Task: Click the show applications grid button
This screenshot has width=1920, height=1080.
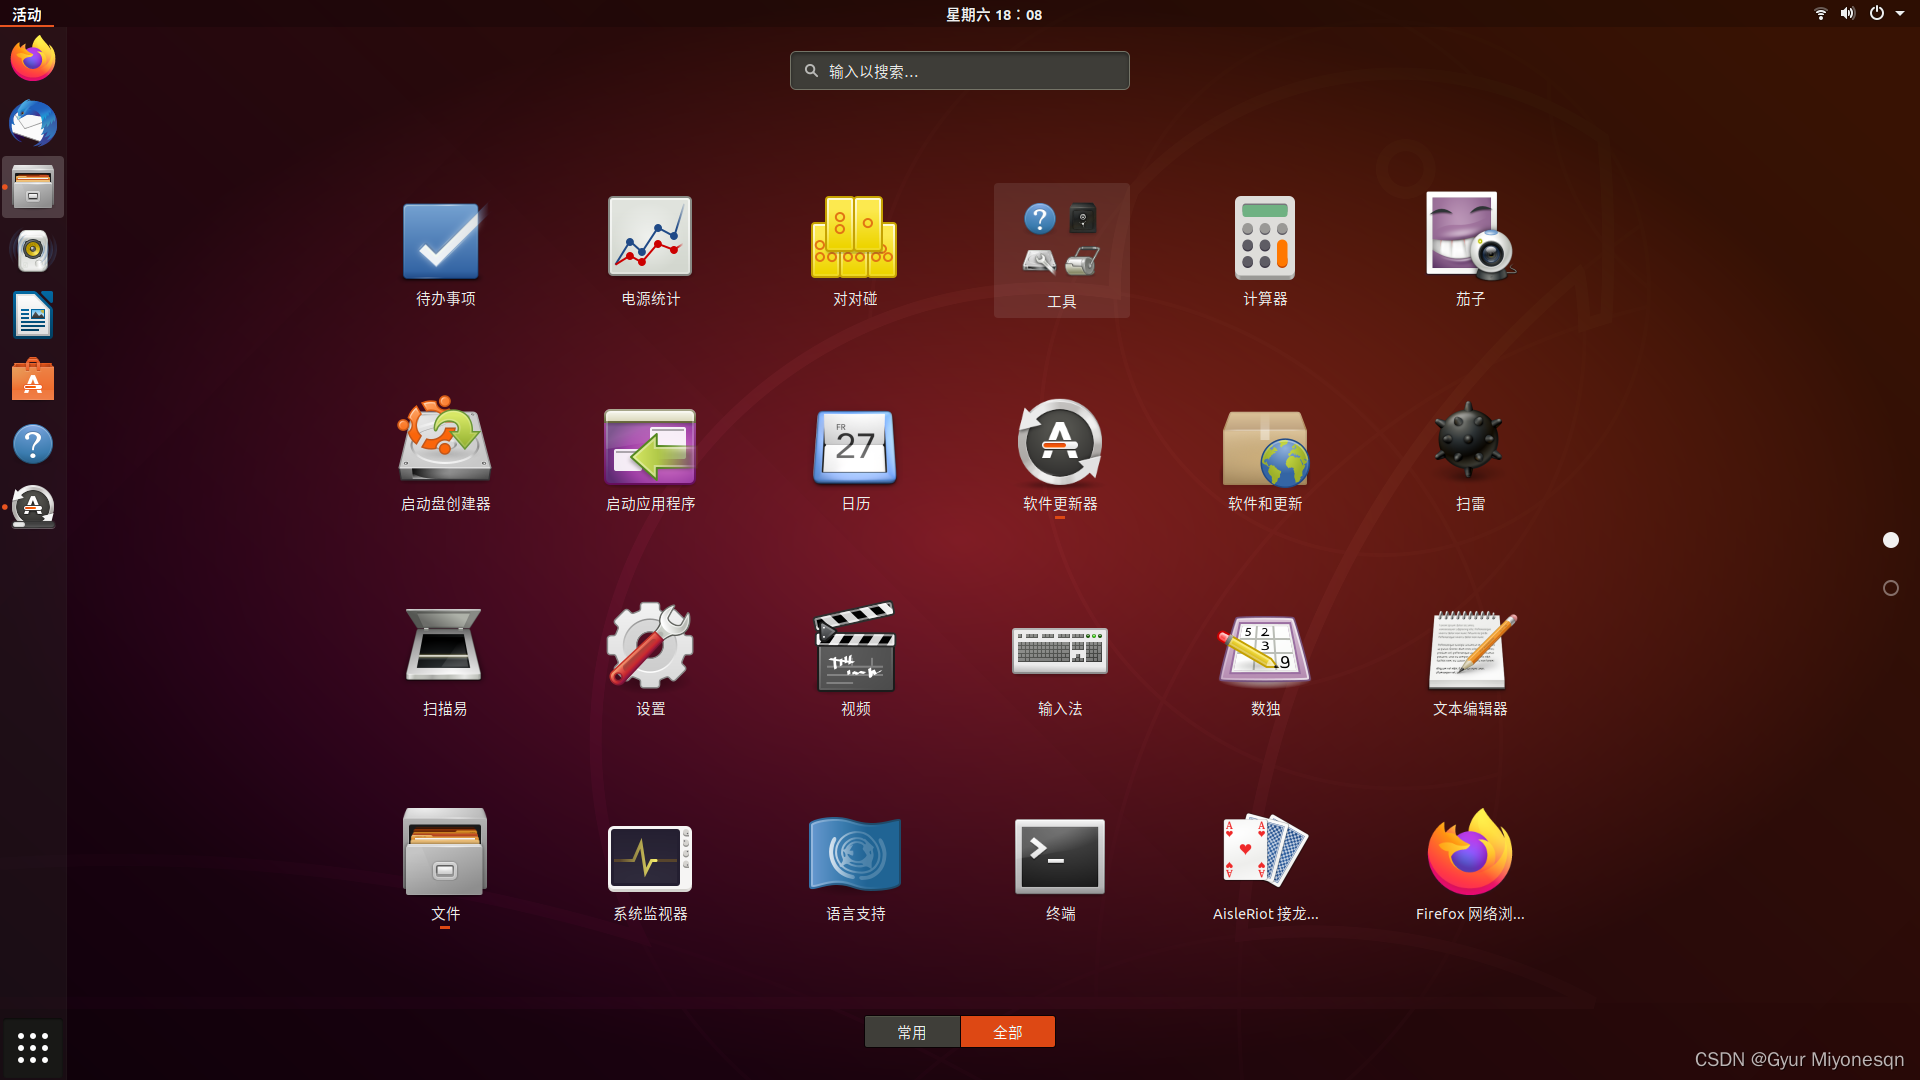Action: click(x=33, y=1048)
